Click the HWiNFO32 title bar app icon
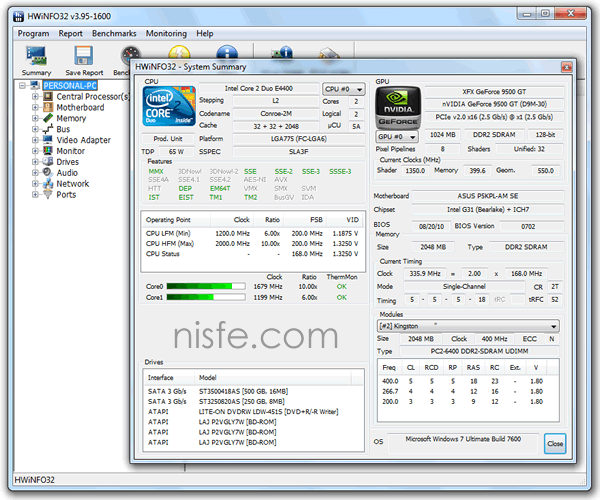600x500 pixels. tap(18, 16)
